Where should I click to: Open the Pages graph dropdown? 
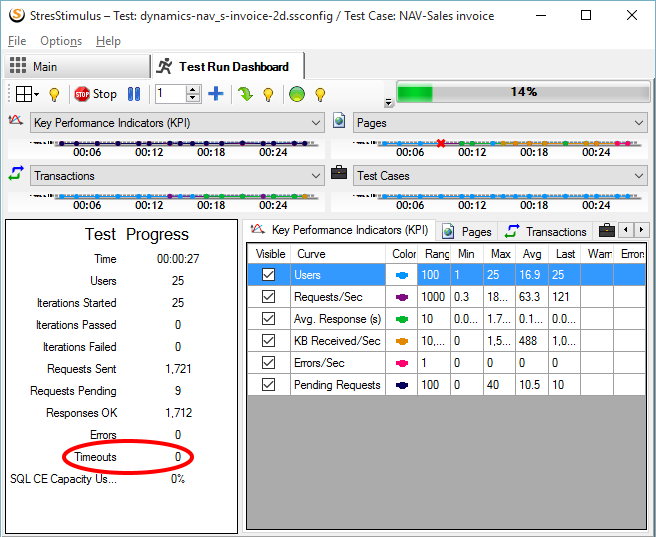(500, 123)
